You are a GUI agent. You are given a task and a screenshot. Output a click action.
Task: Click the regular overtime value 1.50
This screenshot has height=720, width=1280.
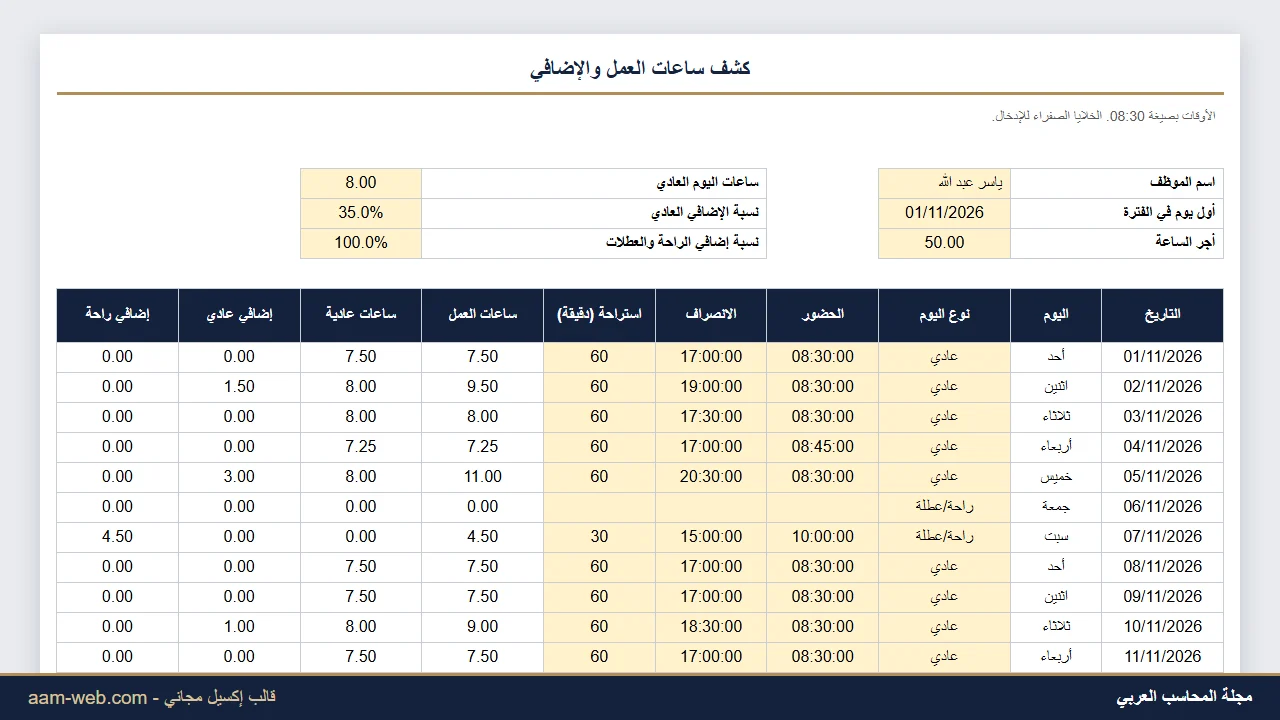click(239, 387)
